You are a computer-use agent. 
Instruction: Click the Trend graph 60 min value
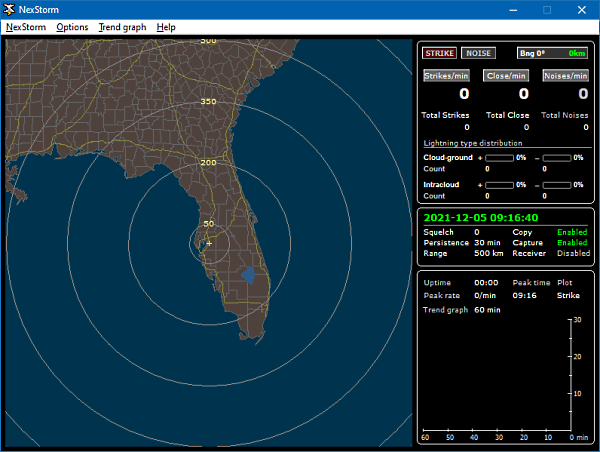click(487, 310)
